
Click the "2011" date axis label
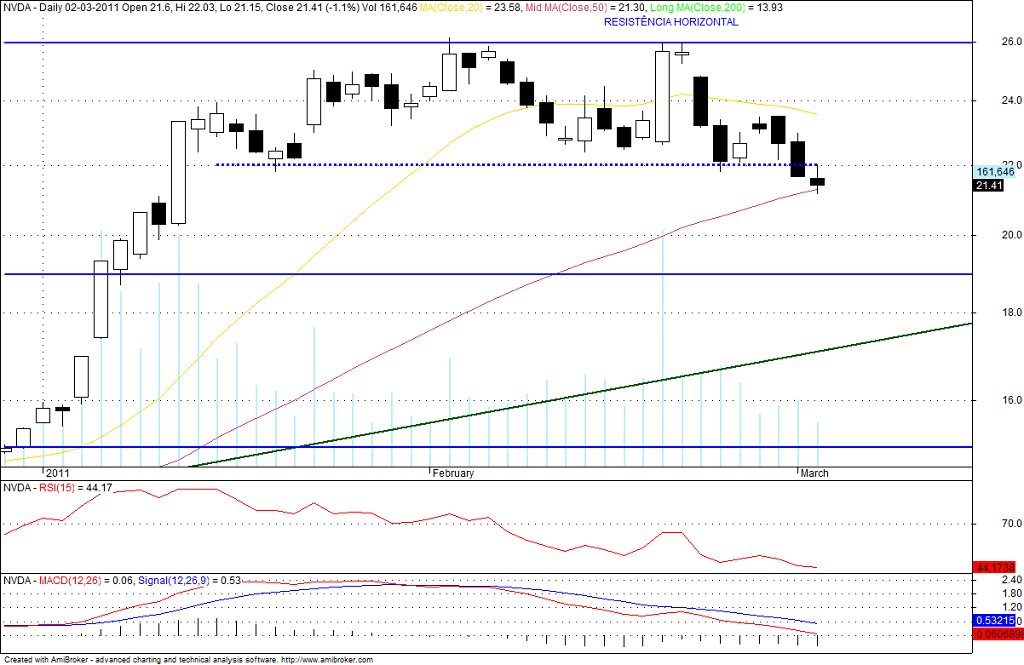[57, 473]
